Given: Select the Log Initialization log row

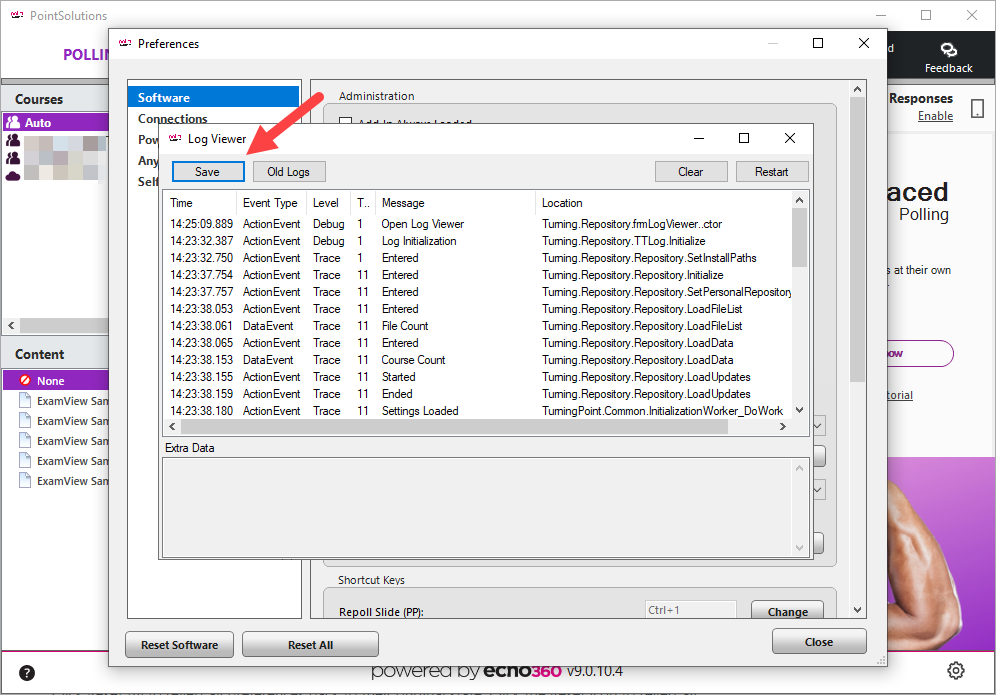Looking at the screenshot, I should [x=478, y=241].
